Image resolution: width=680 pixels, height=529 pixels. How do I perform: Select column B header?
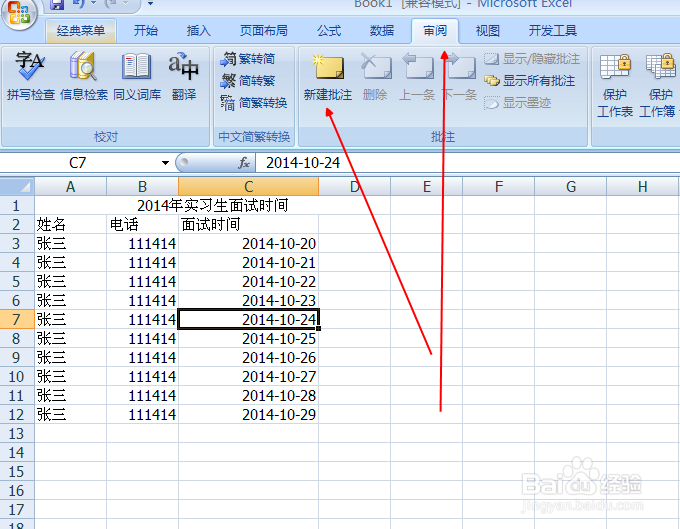point(143,187)
